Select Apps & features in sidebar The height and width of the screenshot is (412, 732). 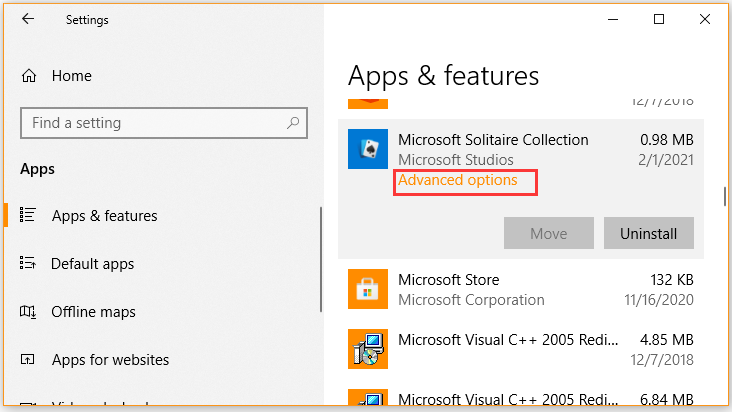(x=105, y=216)
